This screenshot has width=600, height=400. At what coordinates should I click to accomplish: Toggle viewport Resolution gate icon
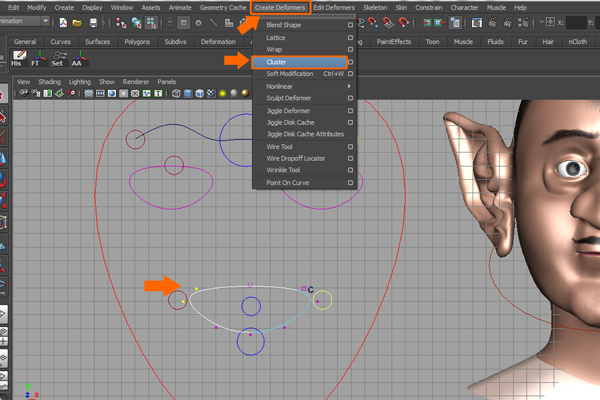click(112, 93)
